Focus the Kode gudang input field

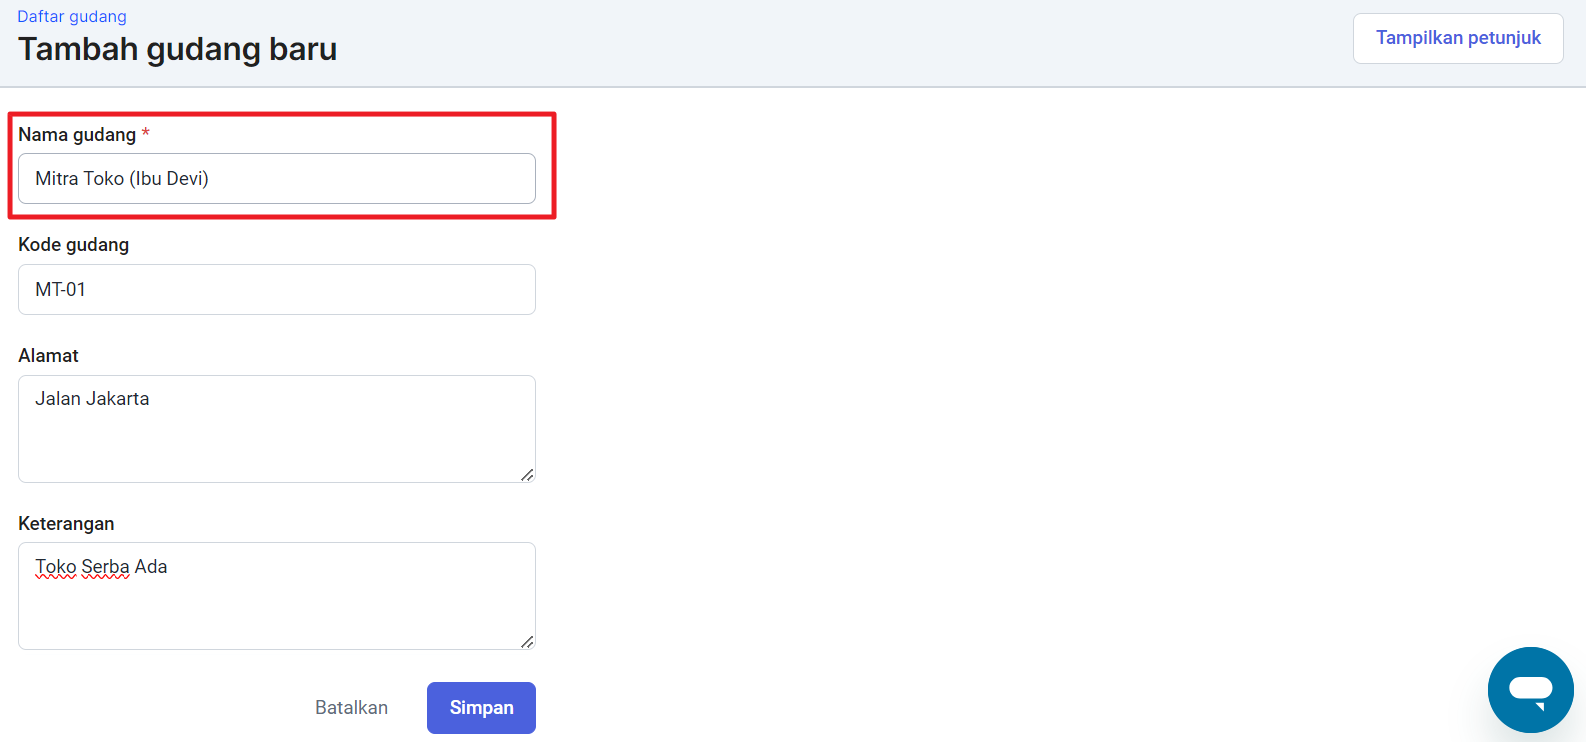point(277,290)
